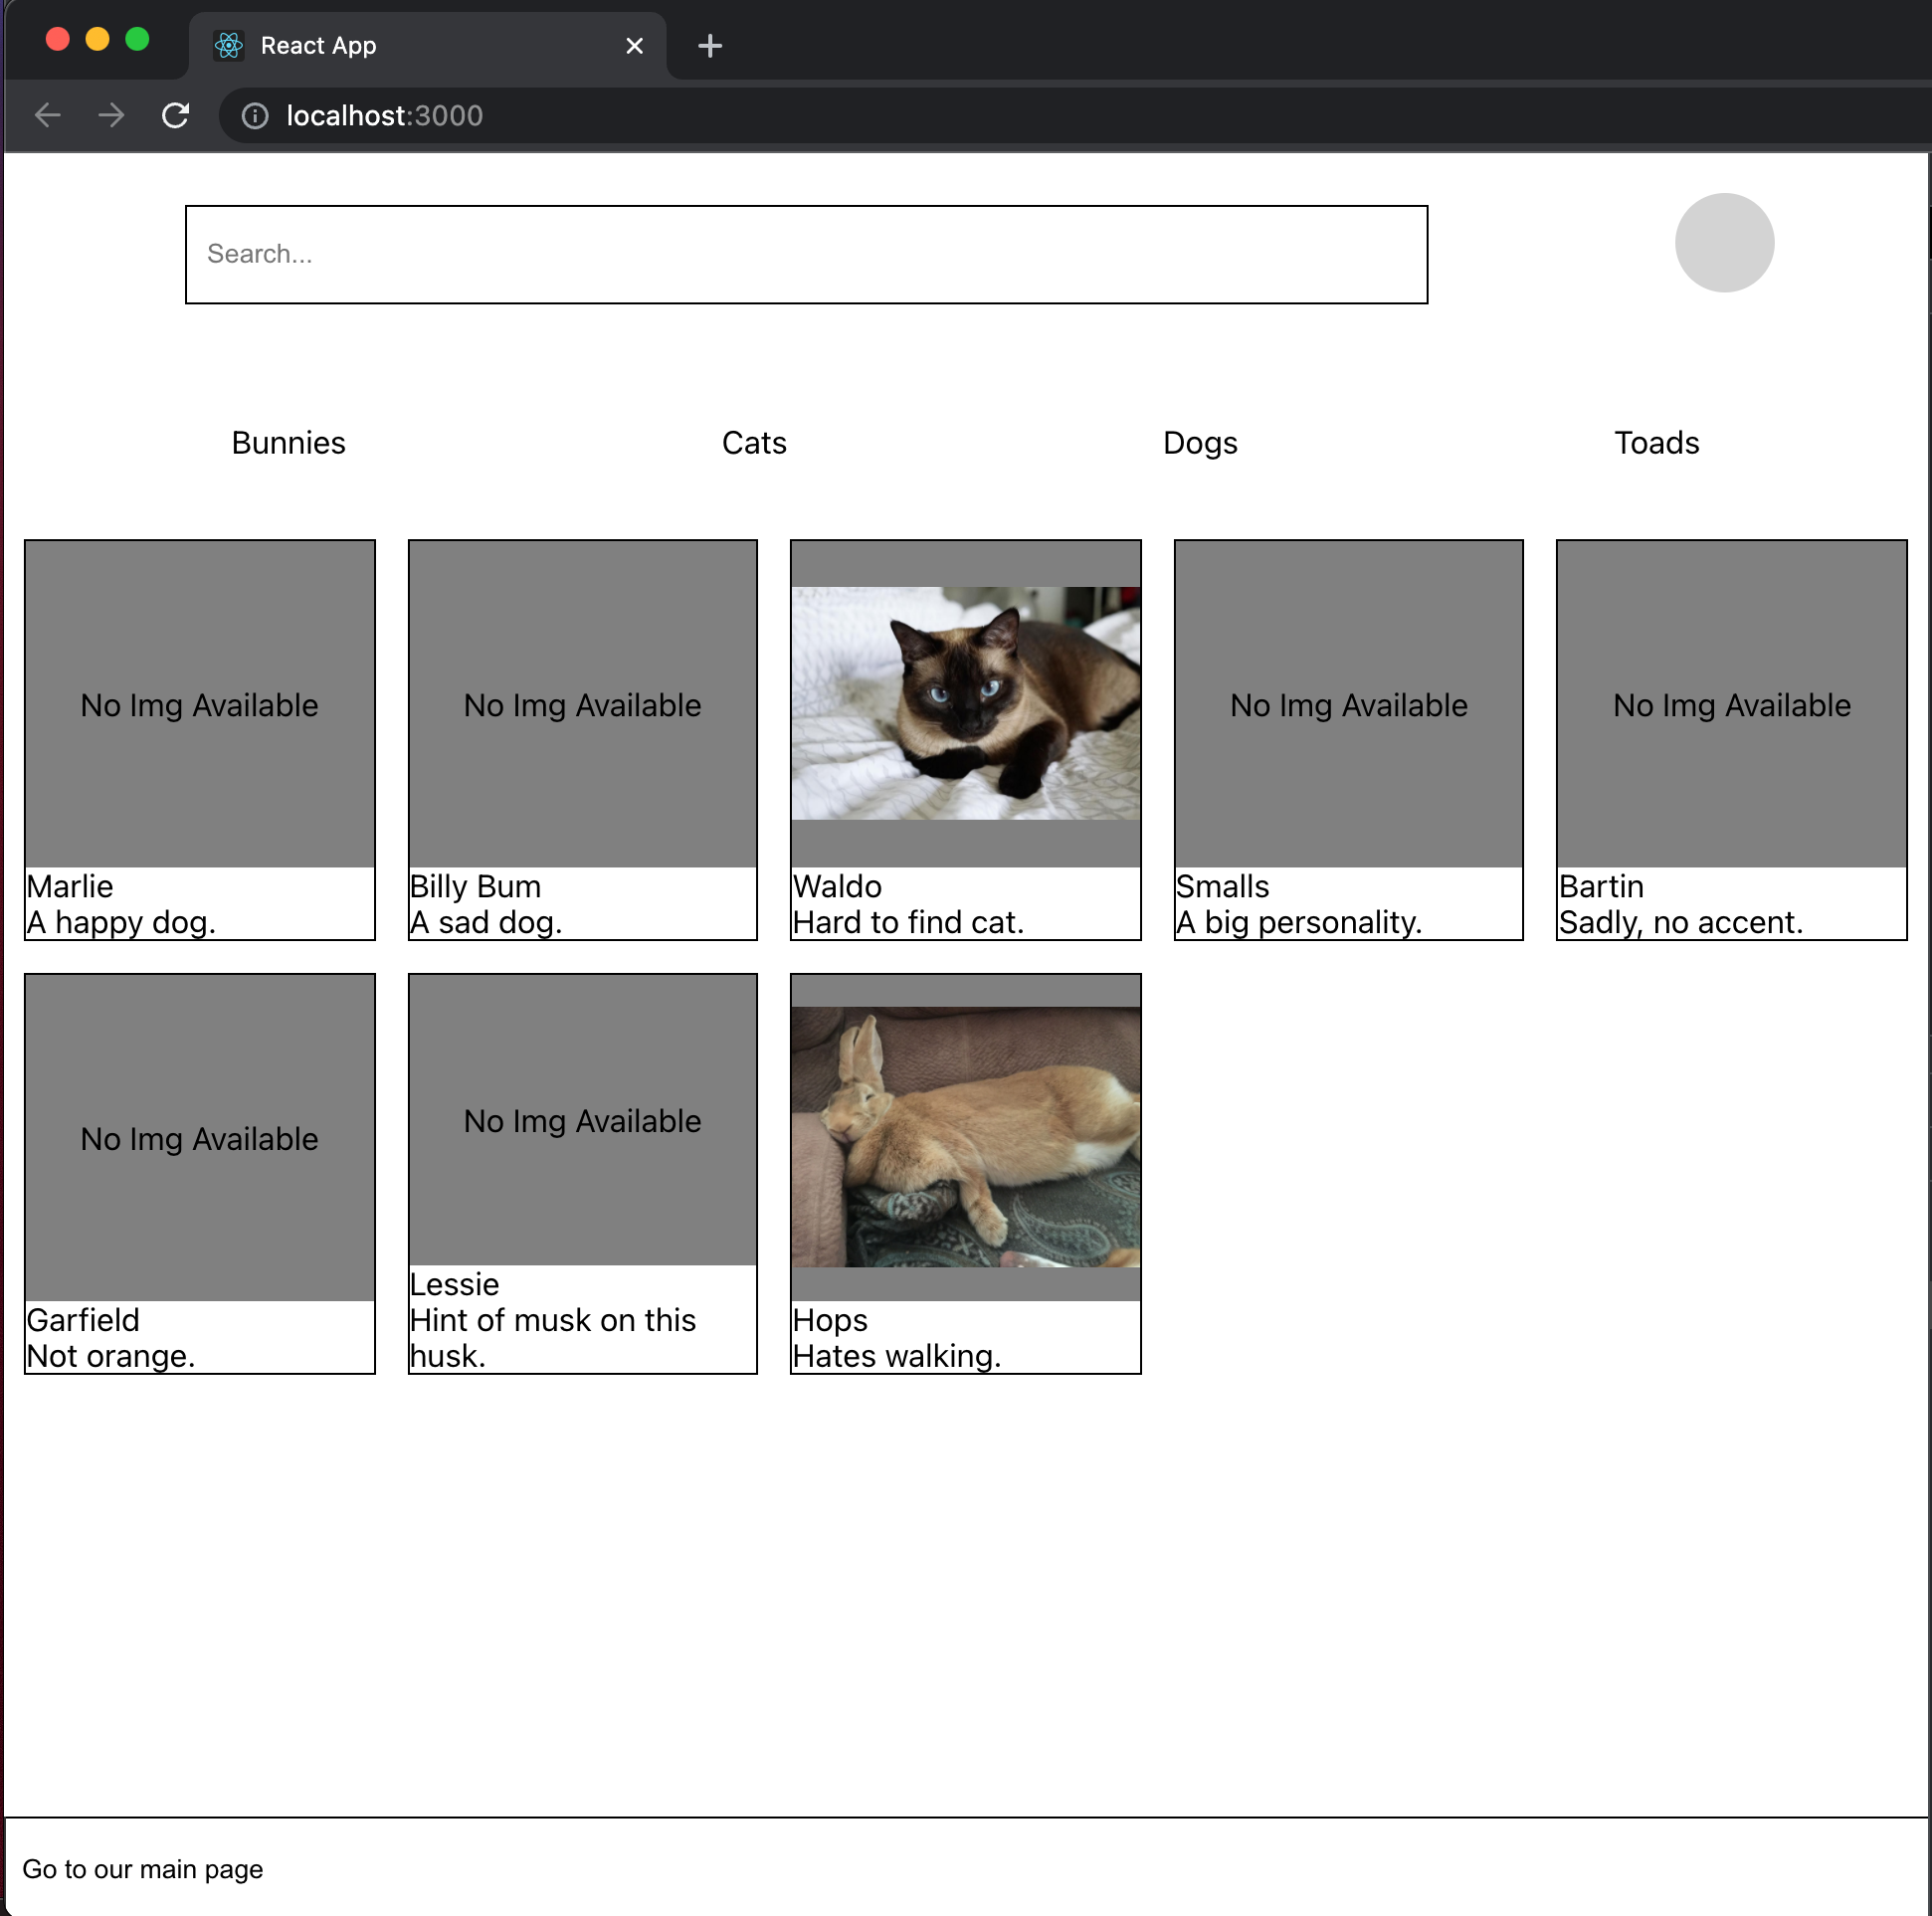
Task: Open a new browser tab
Action: 710,45
